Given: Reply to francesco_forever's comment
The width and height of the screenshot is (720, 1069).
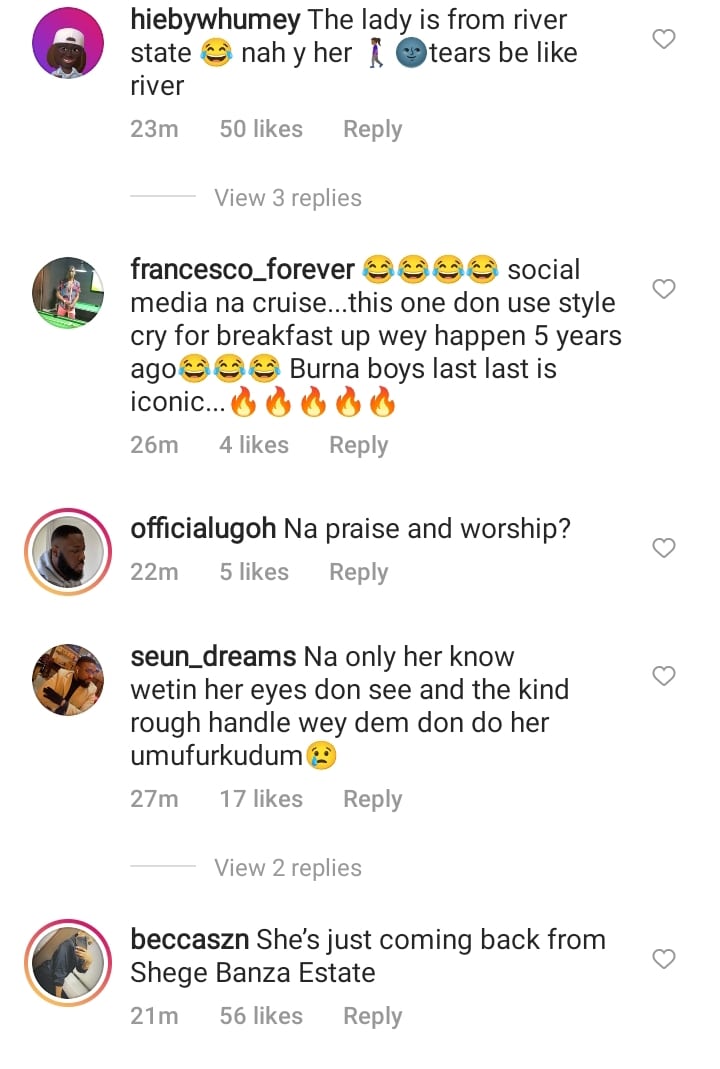Looking at the screenshot, I should (358, 445).
